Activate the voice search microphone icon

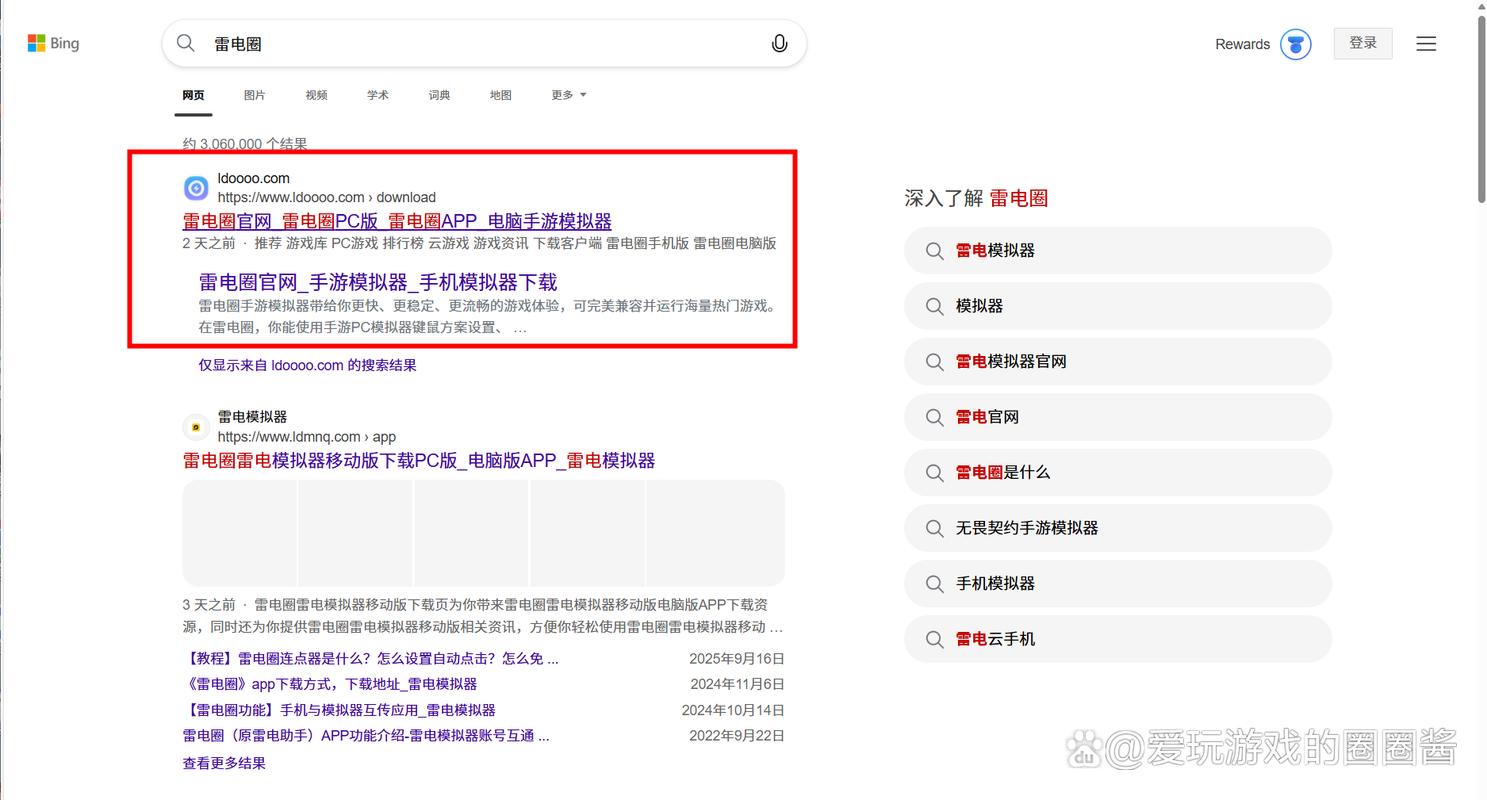pyautogui.click(x=779, y=43)
